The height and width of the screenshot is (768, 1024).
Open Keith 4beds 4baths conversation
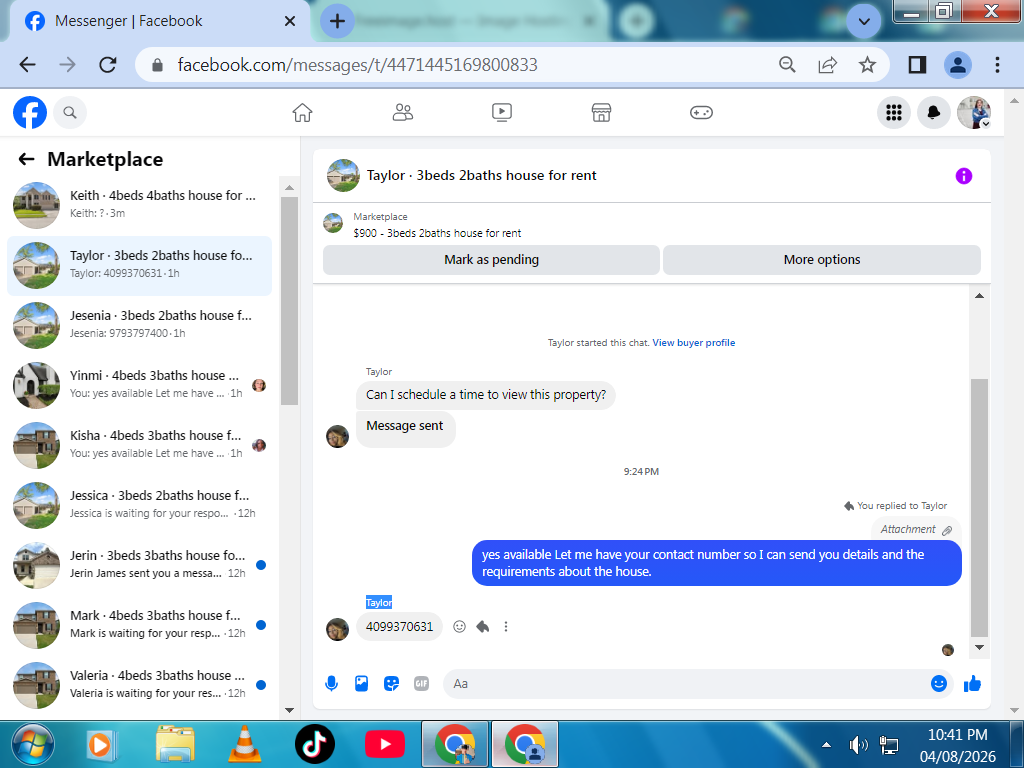tap(139, 205)
